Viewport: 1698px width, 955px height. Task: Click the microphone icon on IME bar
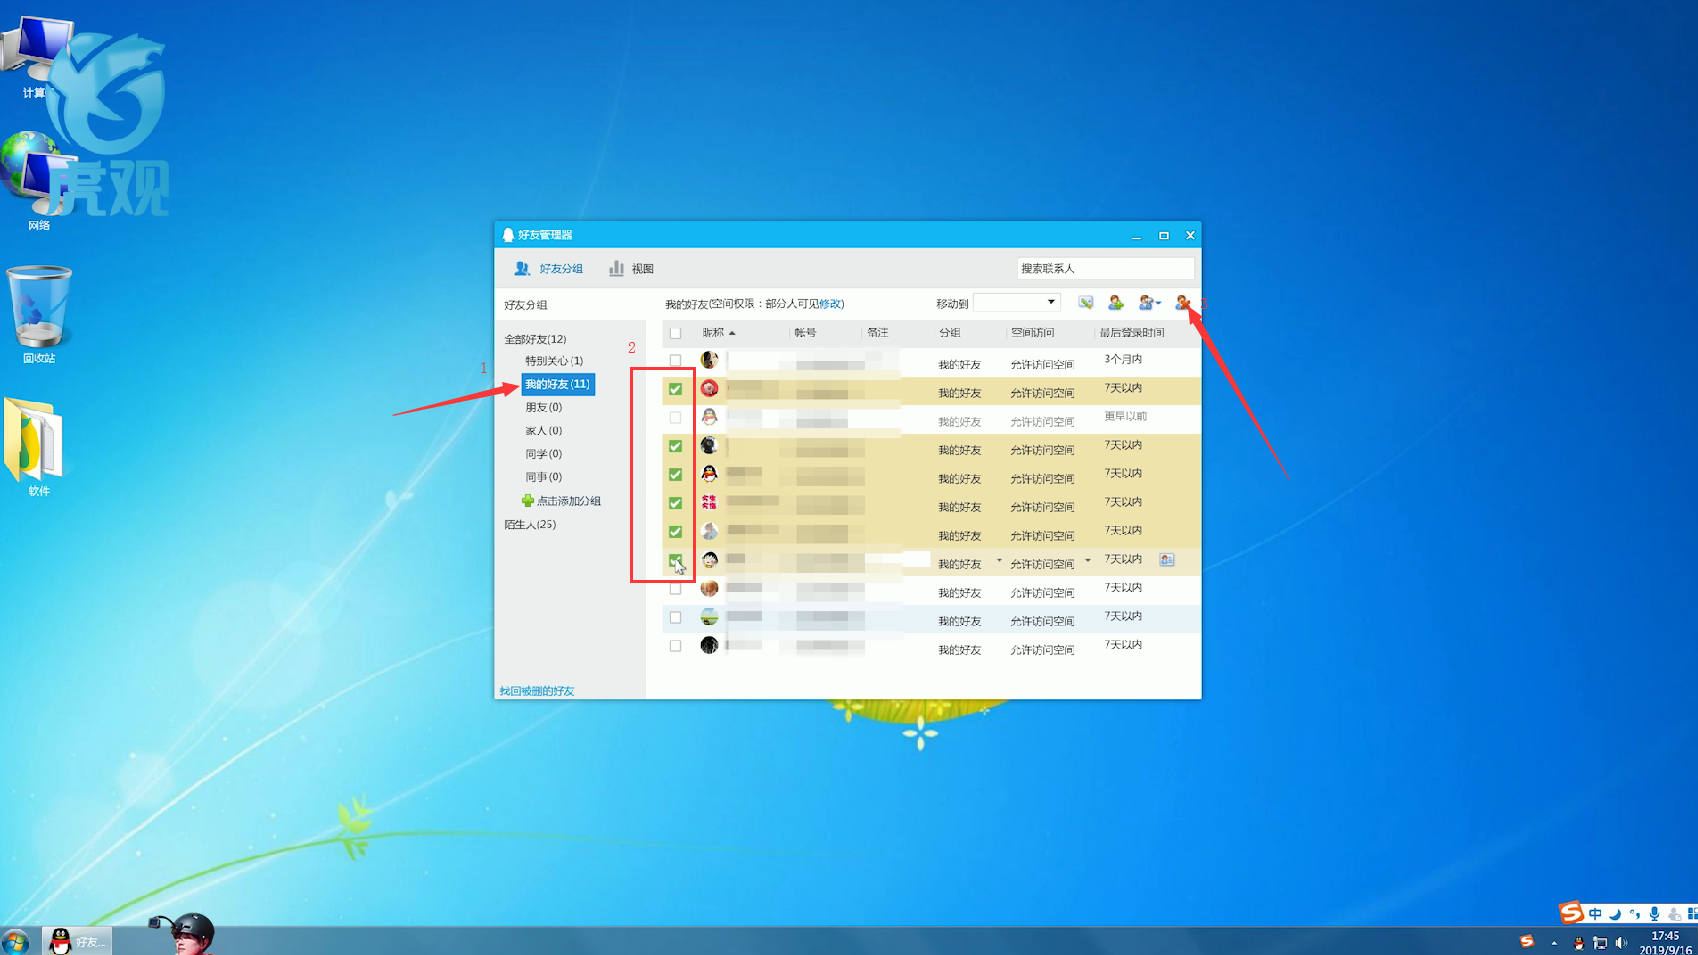pyautogui.click(x=1654, y=914)
